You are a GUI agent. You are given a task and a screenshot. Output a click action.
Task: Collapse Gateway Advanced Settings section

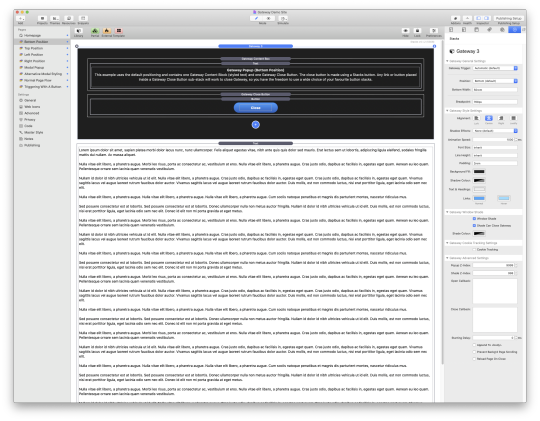click(x=447, y=258)
